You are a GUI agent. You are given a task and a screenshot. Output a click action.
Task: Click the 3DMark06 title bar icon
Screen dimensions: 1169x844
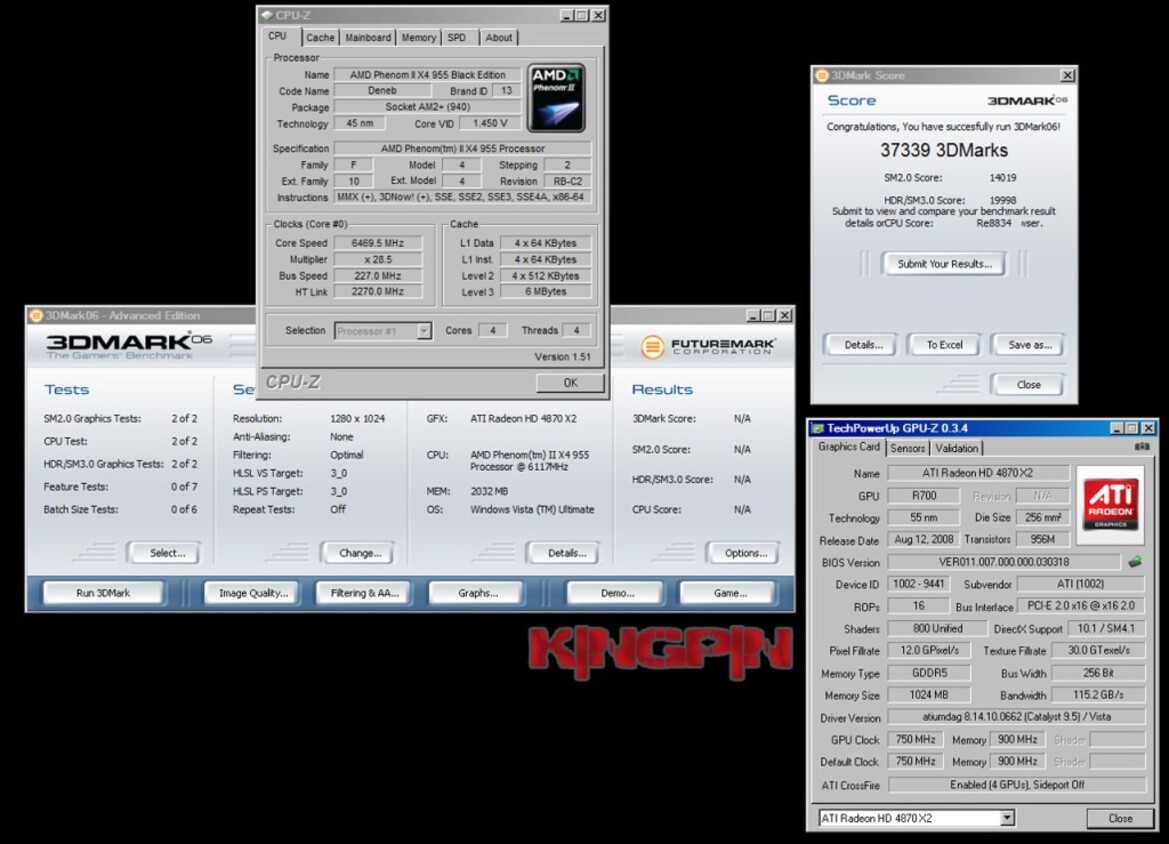[35, 315]
